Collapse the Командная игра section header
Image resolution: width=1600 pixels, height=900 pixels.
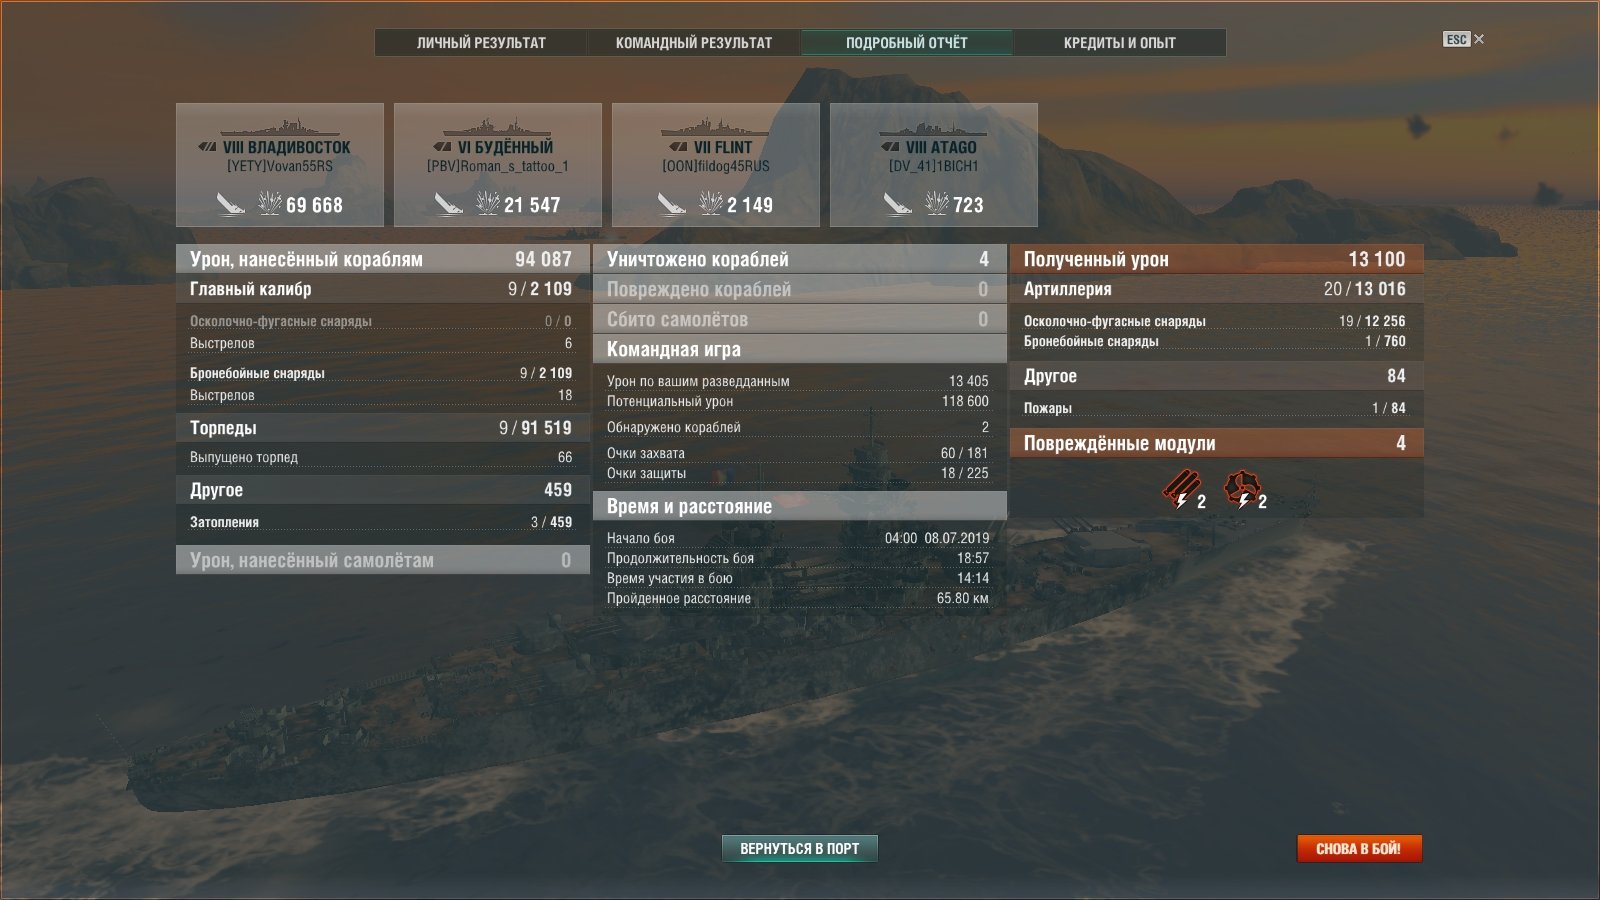(x=799, y=349)
